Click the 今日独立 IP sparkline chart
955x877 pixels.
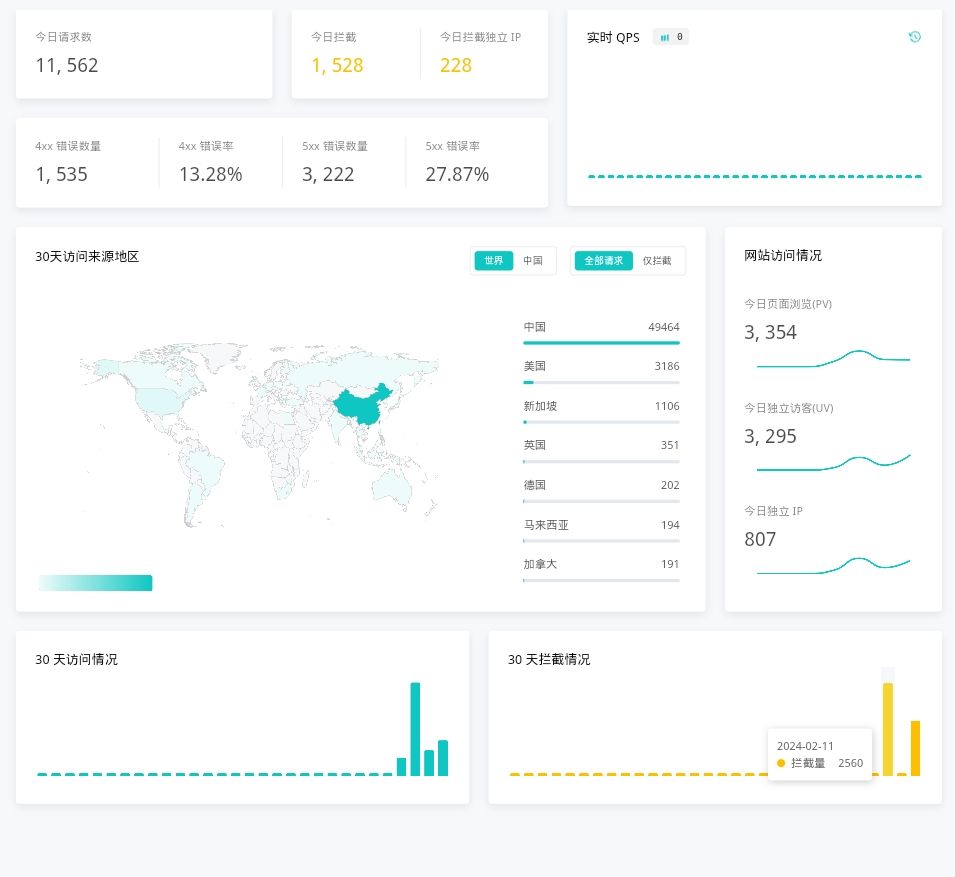[x=833, y=565]
